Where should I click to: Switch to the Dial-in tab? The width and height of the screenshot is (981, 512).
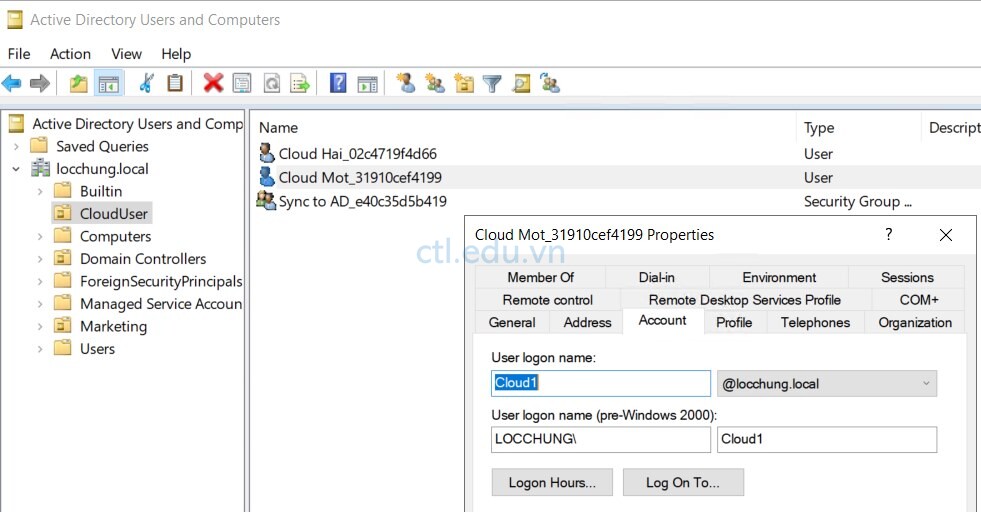point(656,277)
